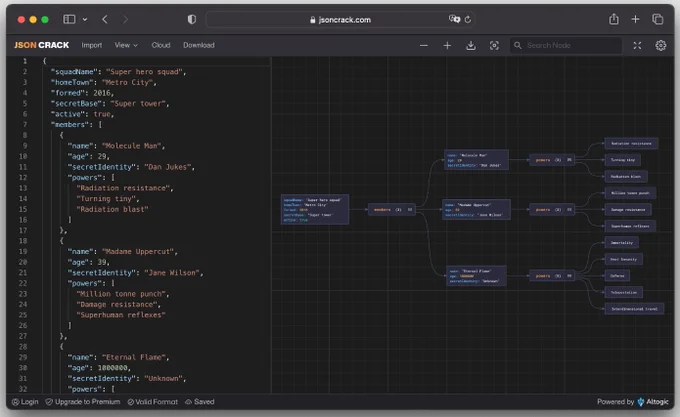Toggle the Safari sidebar icon
680x417 pixels.
(69, 19)
